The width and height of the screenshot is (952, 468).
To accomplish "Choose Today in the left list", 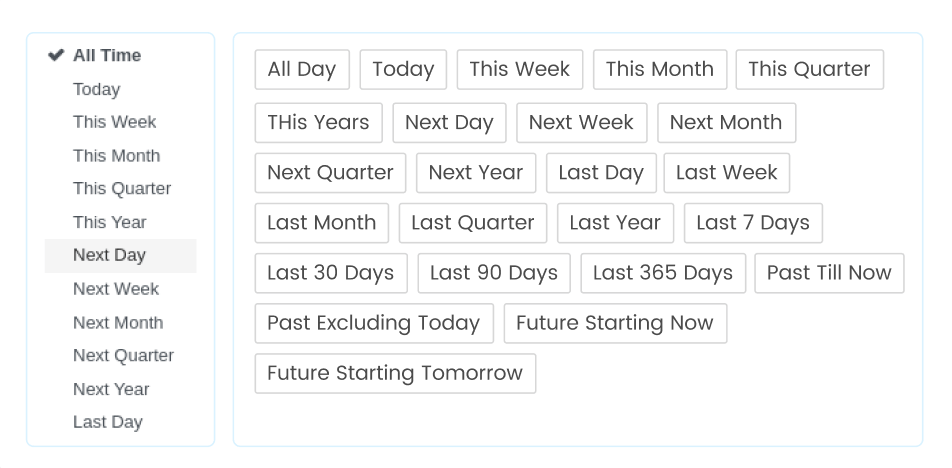I will pos(96,89).
